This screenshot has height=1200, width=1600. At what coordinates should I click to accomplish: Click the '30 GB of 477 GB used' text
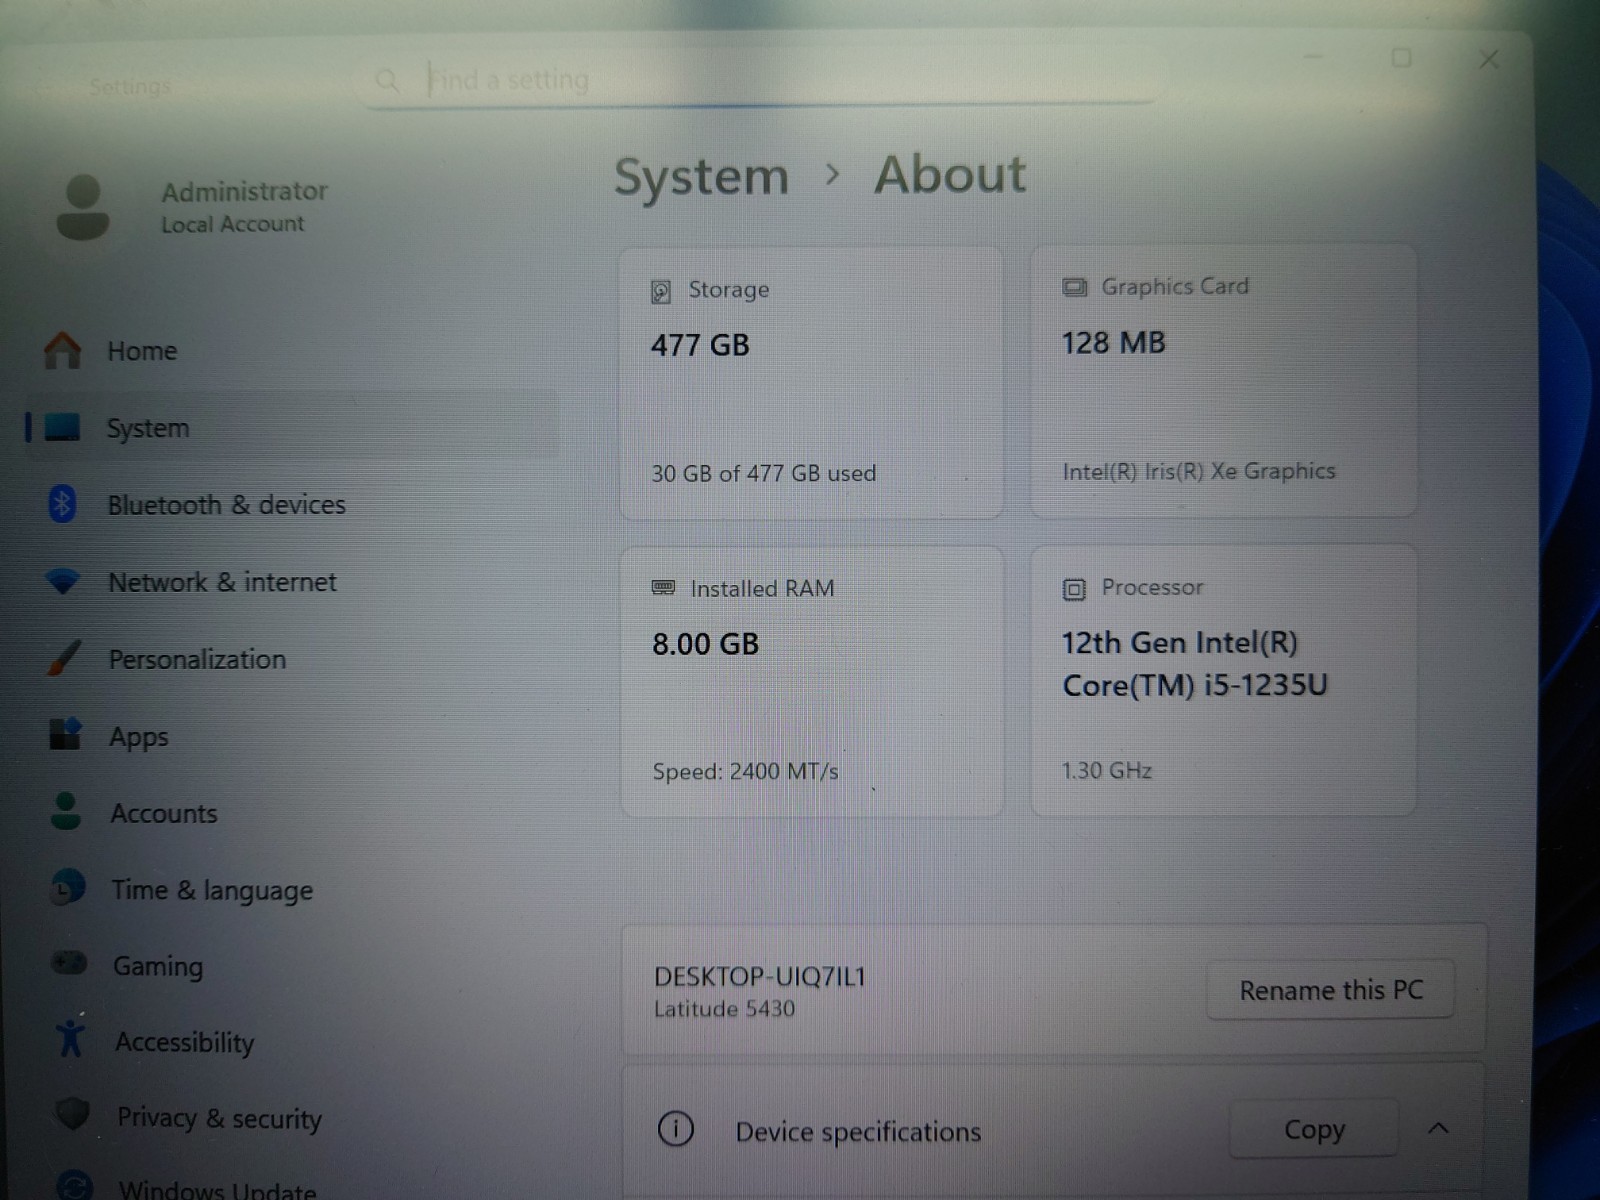click(x=763, y=473)
